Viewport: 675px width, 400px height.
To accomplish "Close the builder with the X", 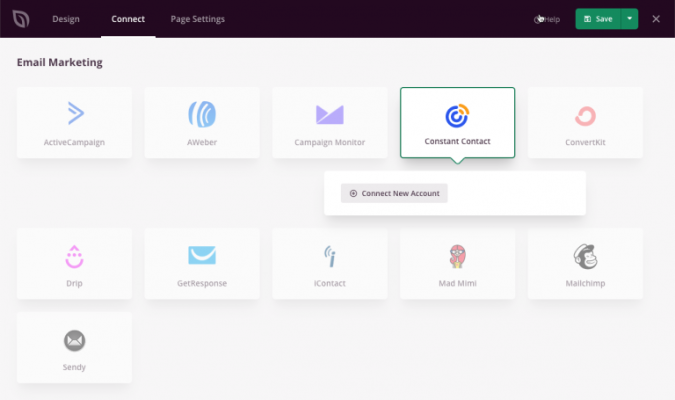I will click(x=656, y=19).
